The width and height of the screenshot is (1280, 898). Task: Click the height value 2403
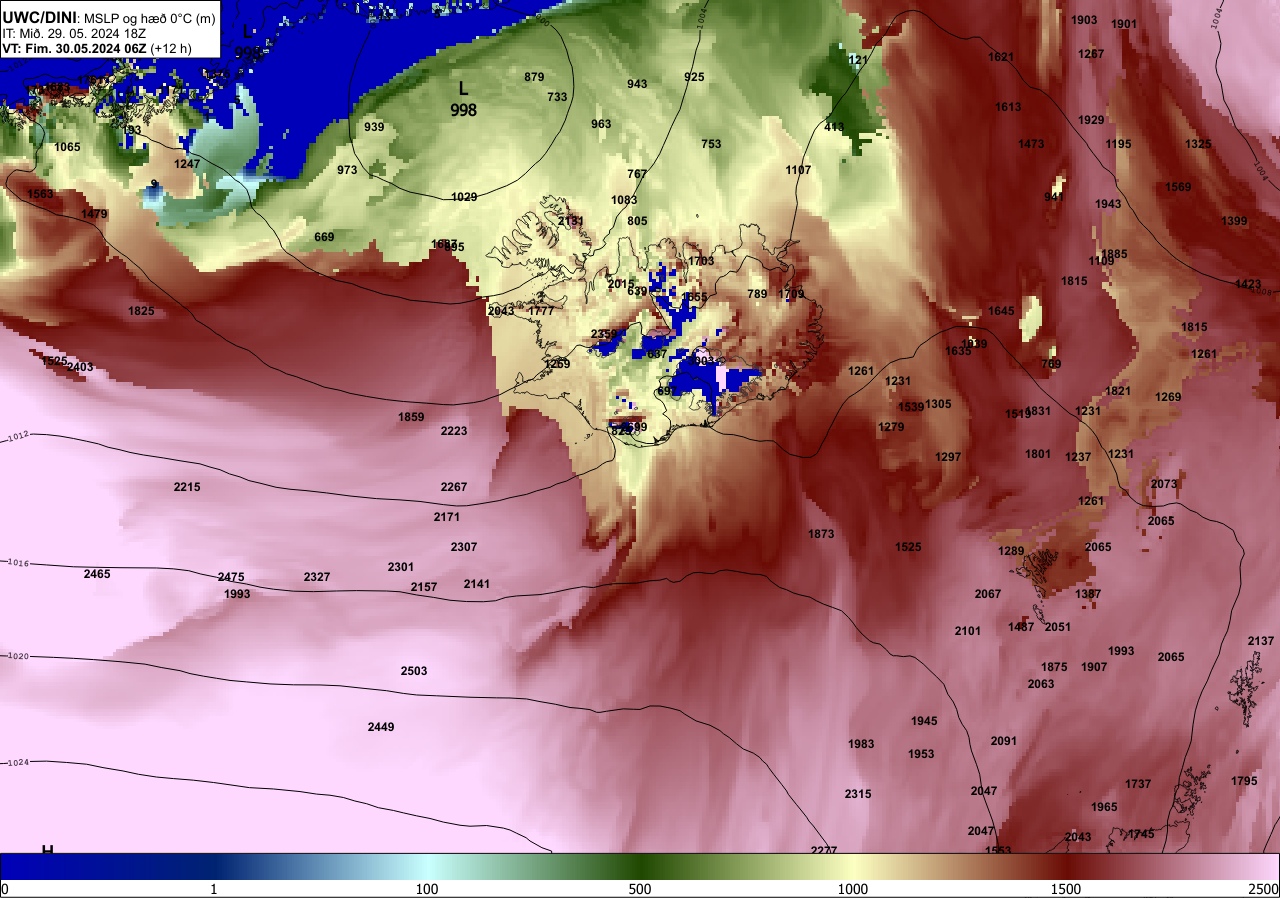(80, 367)
